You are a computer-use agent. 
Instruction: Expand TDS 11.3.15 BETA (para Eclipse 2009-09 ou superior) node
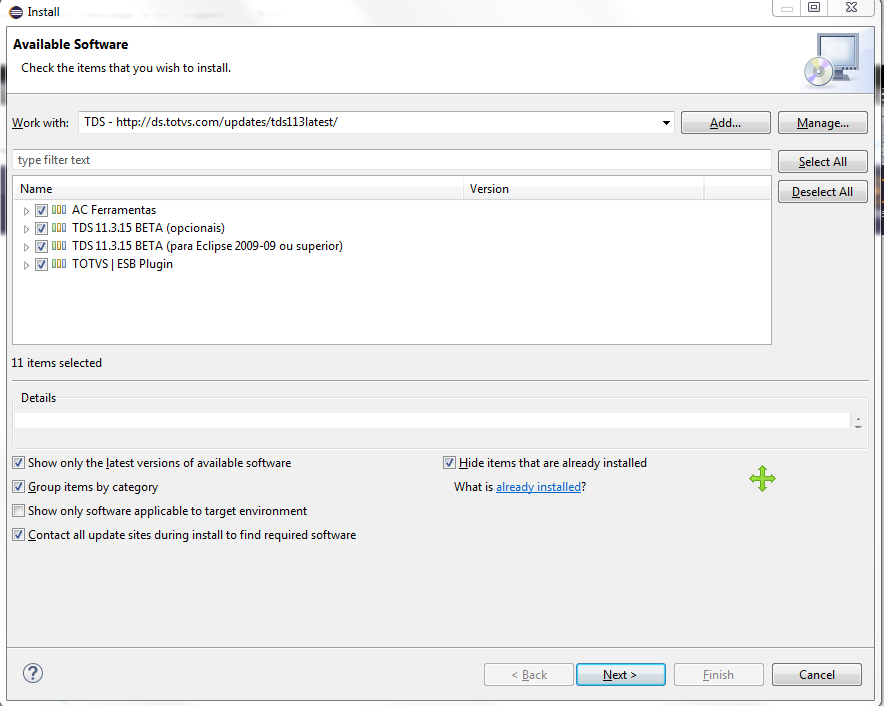point(26,247)
